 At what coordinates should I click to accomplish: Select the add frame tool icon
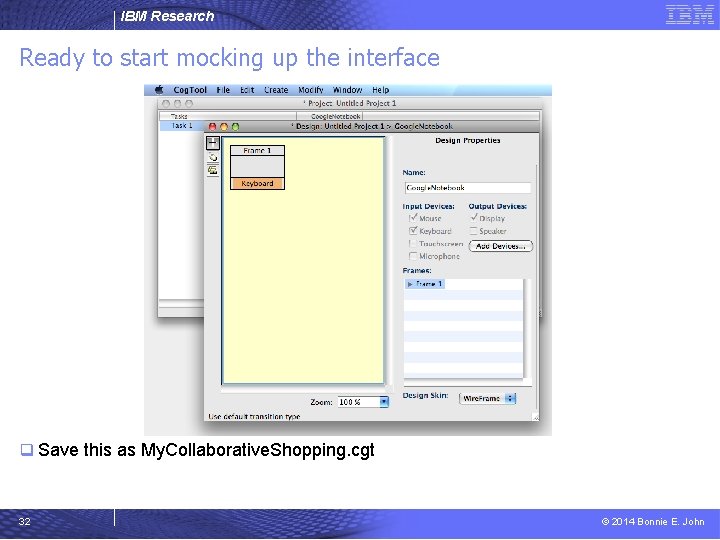pyautogui.click(x=213, y=143)
